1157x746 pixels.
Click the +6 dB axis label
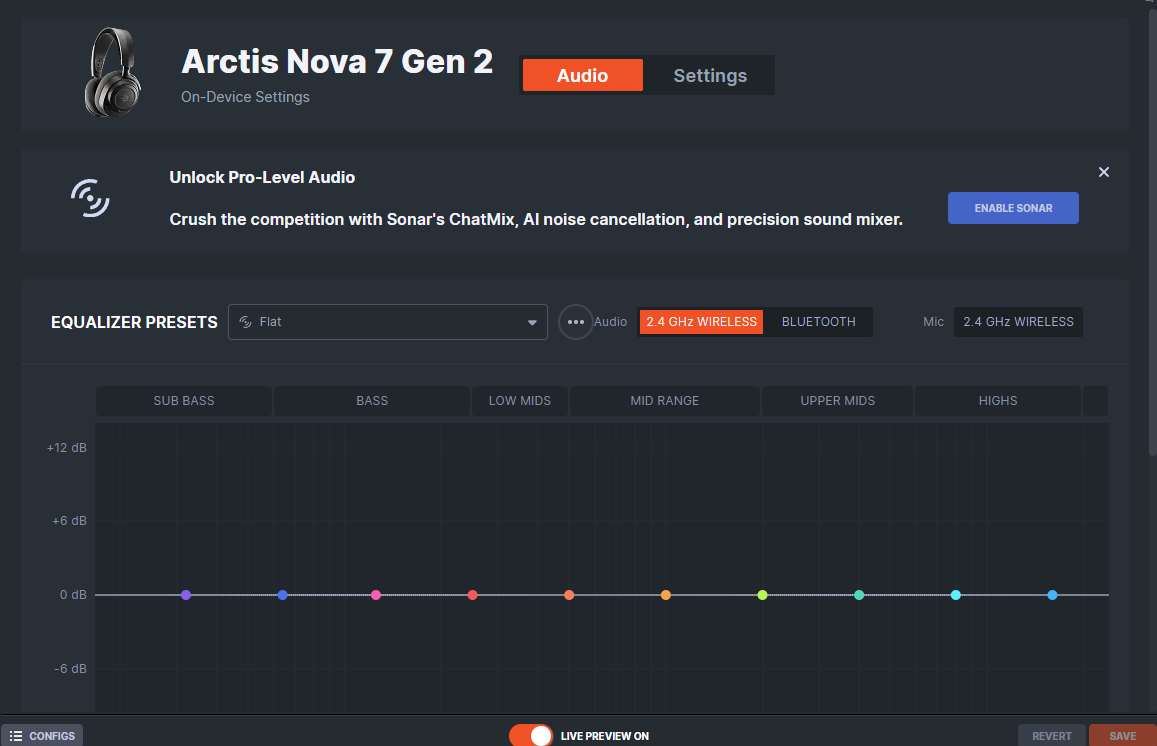(x=69, y=521)
